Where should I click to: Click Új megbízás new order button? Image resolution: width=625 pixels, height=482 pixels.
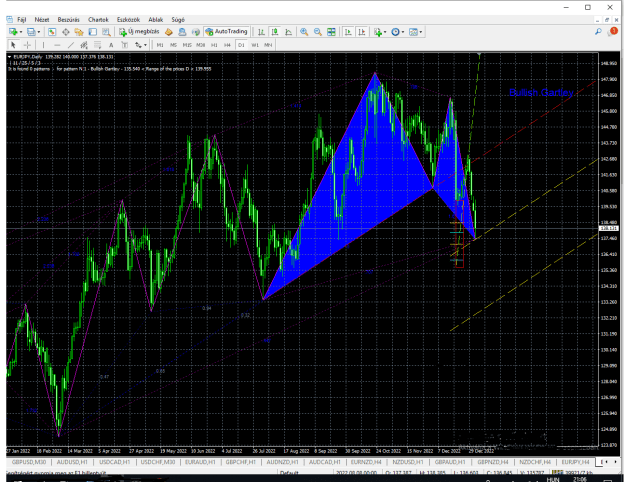[x=139, y=31]
